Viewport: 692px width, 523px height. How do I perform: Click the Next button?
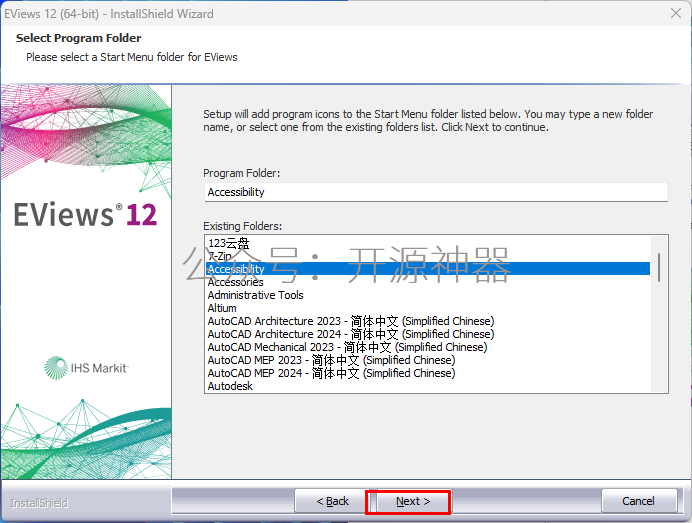tap(413, 501)
